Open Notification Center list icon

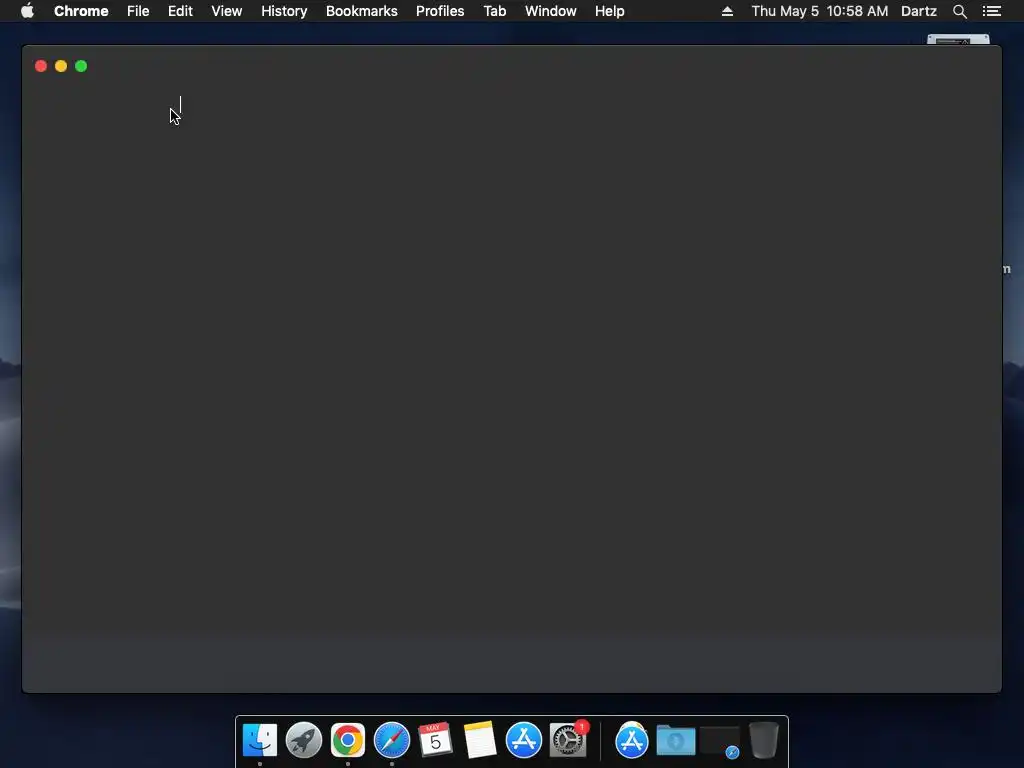(991, 11)
